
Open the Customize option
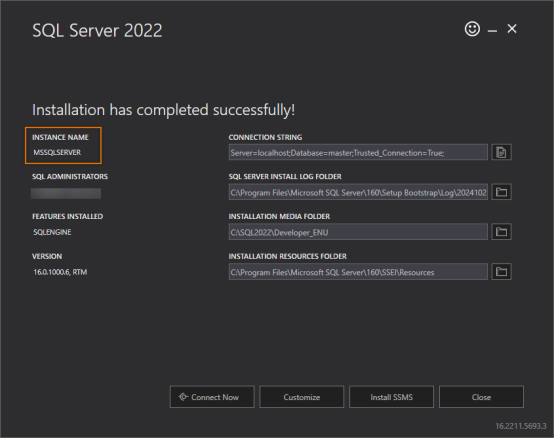(x=302, y=397)
